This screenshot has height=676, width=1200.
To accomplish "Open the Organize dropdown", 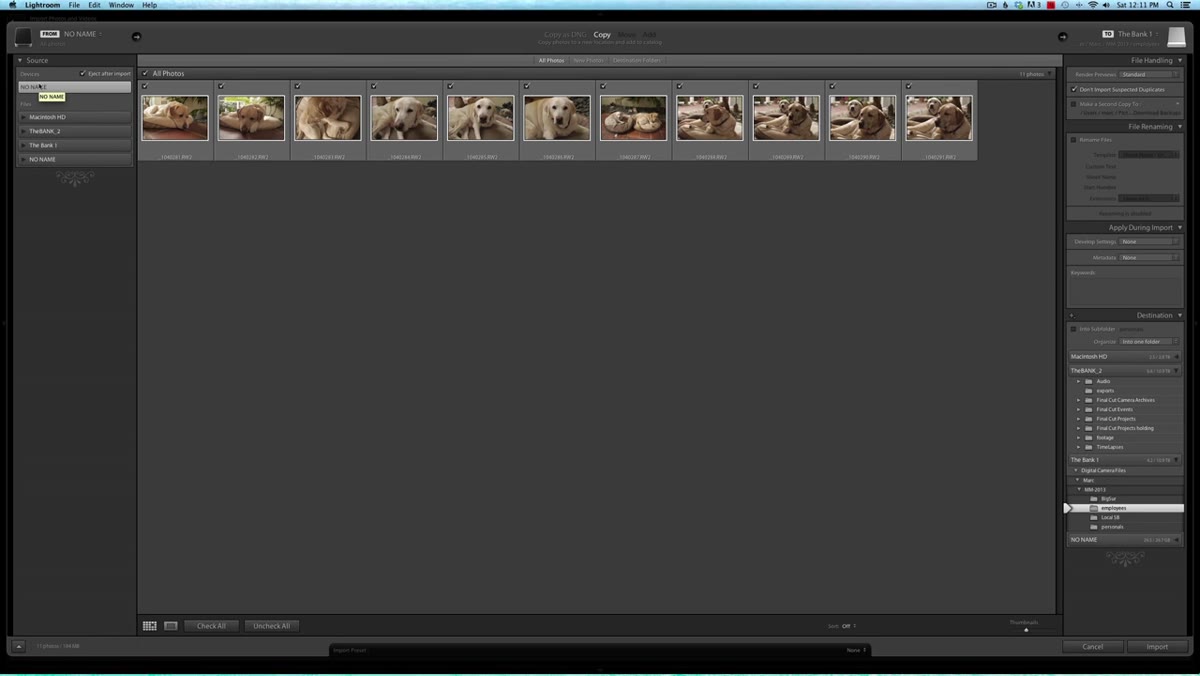I will point(1149,341).
